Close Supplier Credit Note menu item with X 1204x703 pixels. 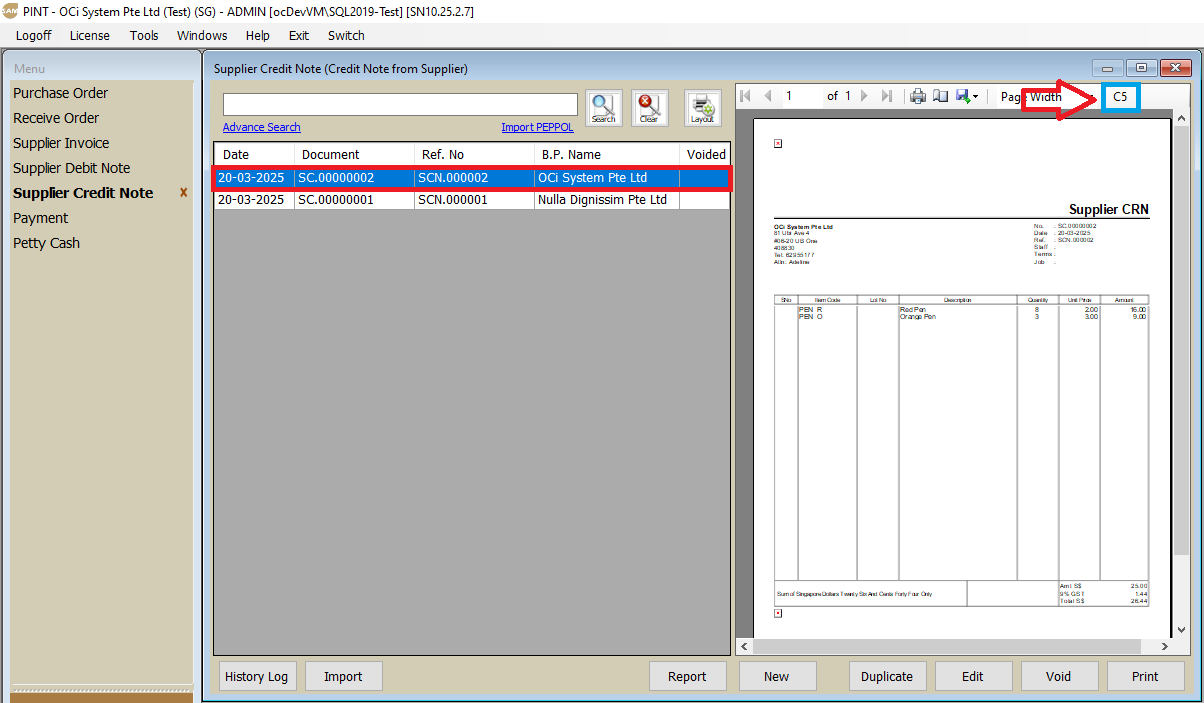[183, 193]
